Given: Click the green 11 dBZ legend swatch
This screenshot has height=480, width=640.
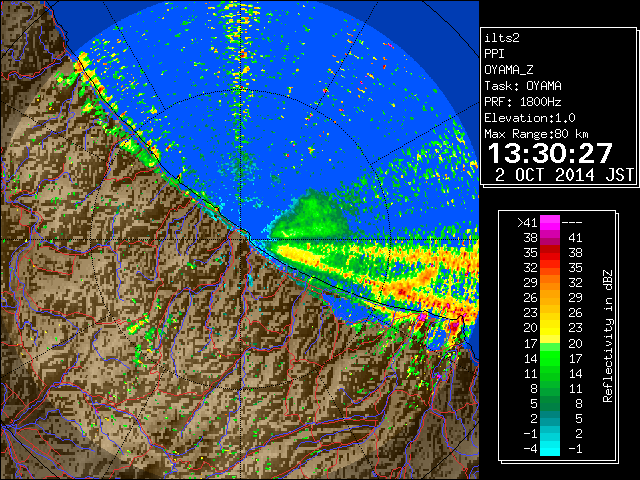Looking at the screenshot, I should (x=550, y=373).
